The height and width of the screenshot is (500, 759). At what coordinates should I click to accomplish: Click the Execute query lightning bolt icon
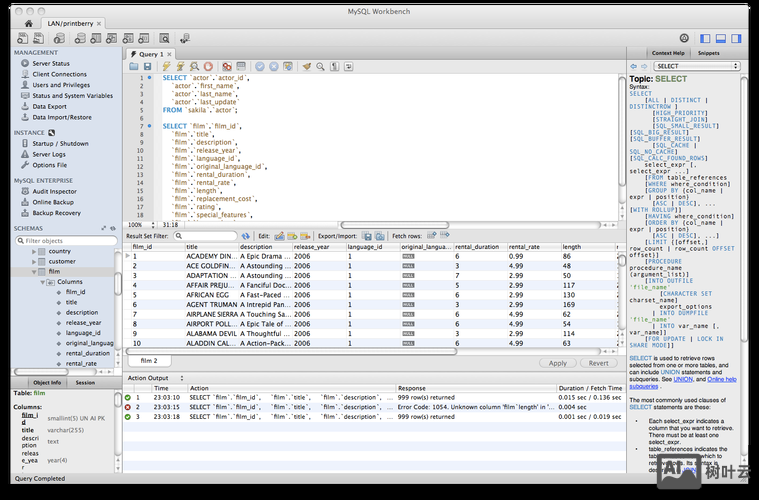pyautogui.click(x=167, y=66)
